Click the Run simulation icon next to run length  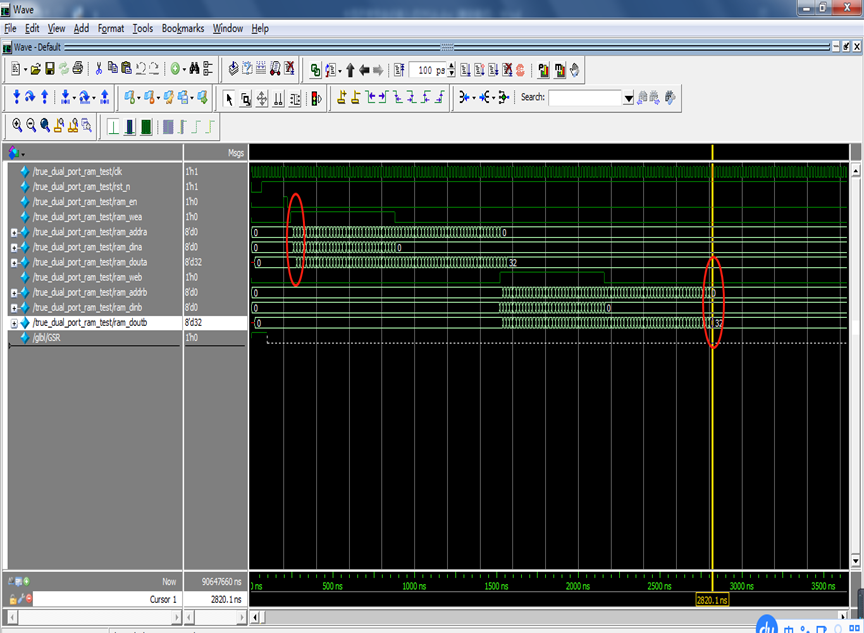(x=466, y=70)
